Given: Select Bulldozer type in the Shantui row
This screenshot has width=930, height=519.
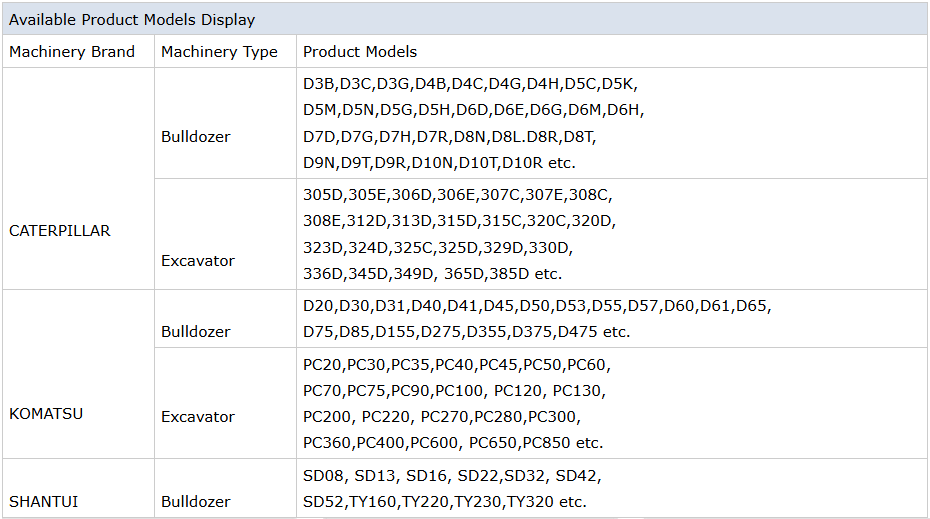Looking at the screenshot, I should point(196,502).
